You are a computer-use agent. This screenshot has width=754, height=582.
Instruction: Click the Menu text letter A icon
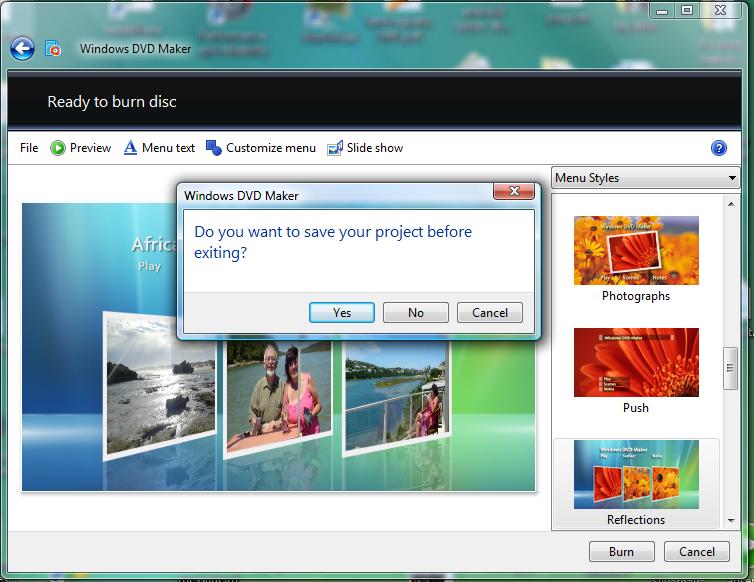[130, 148]
